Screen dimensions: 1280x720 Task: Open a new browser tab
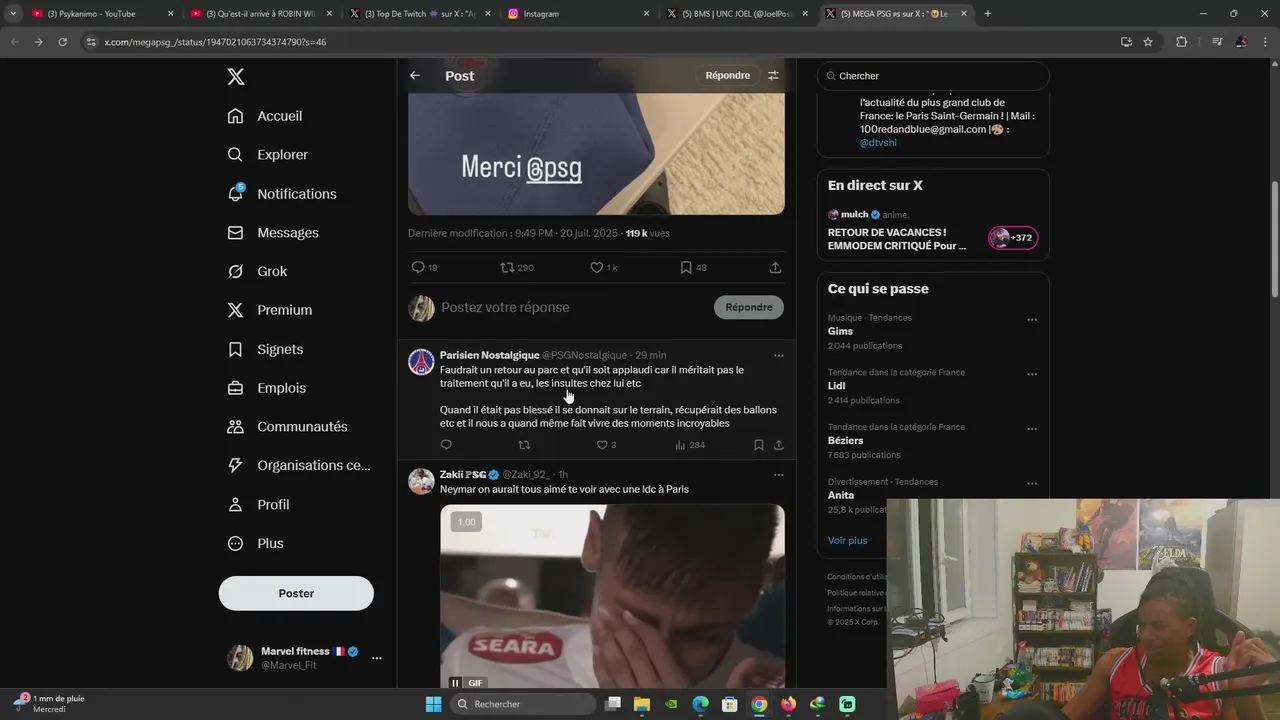point(988,14)
